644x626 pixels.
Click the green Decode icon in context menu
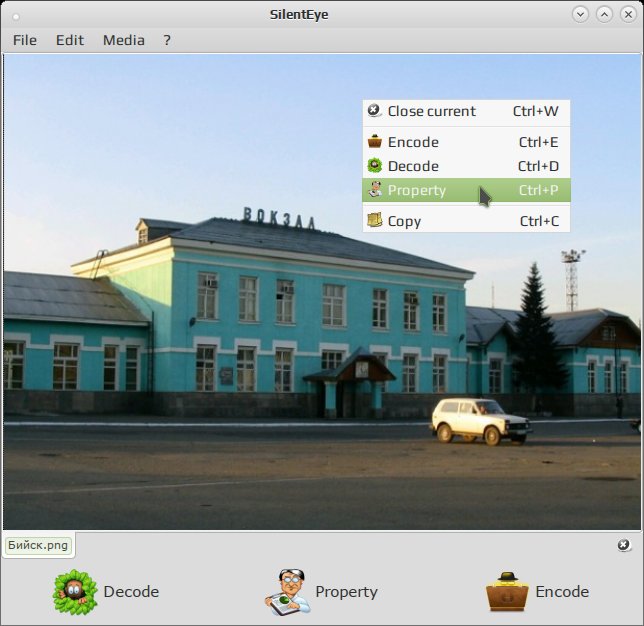pyautogui.click(x=375, y=166)
